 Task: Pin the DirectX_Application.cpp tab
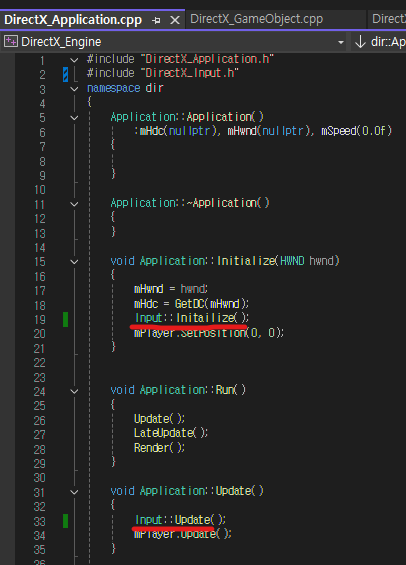click(156, 20)
